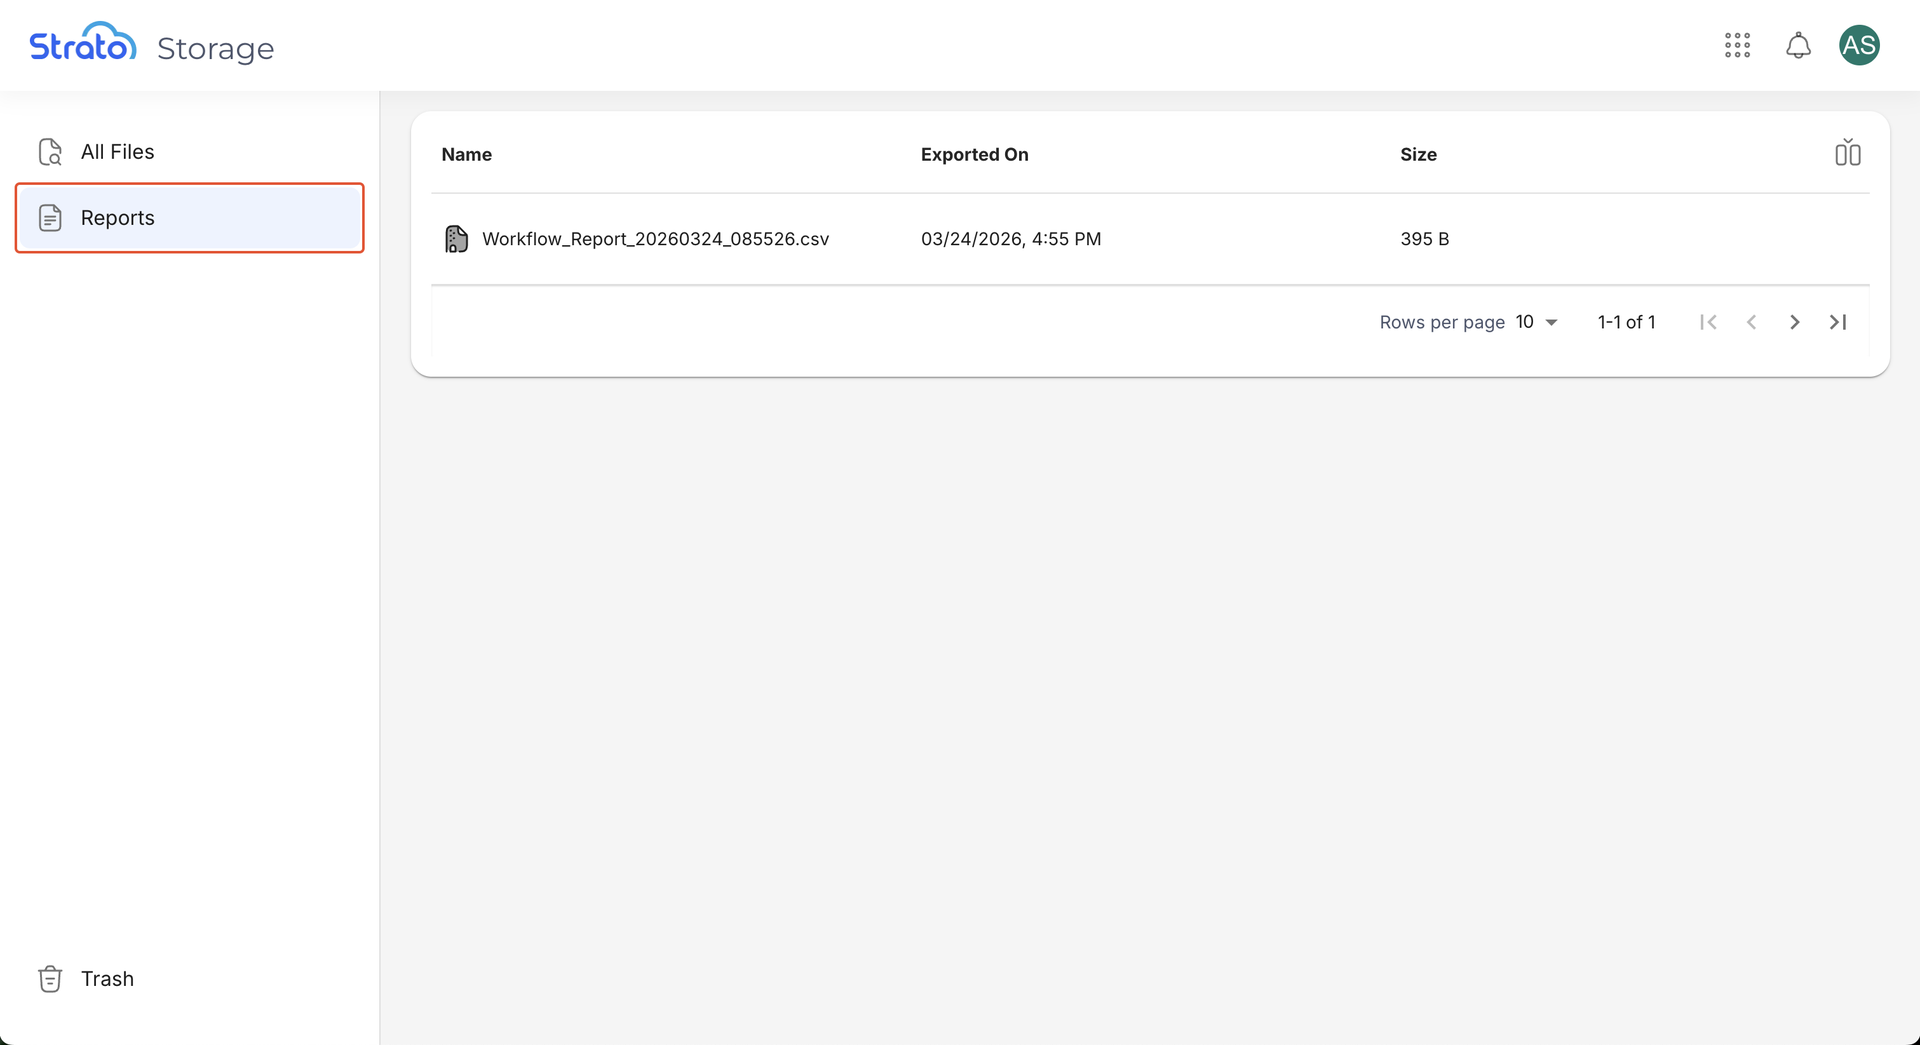Viewport: 1920px width, 1045px height.
Task: Click the Strato logo
Action: 83,44
